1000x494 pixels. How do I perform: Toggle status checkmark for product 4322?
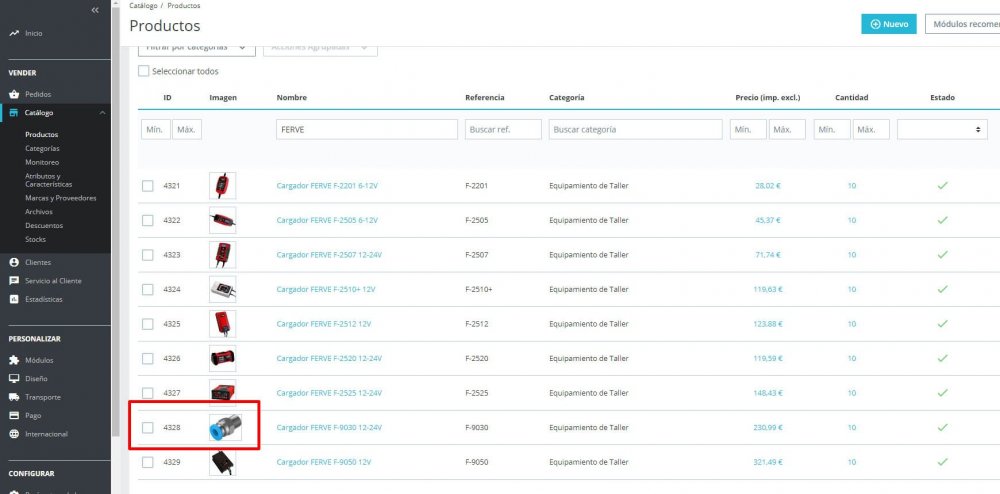click(942, 220)
